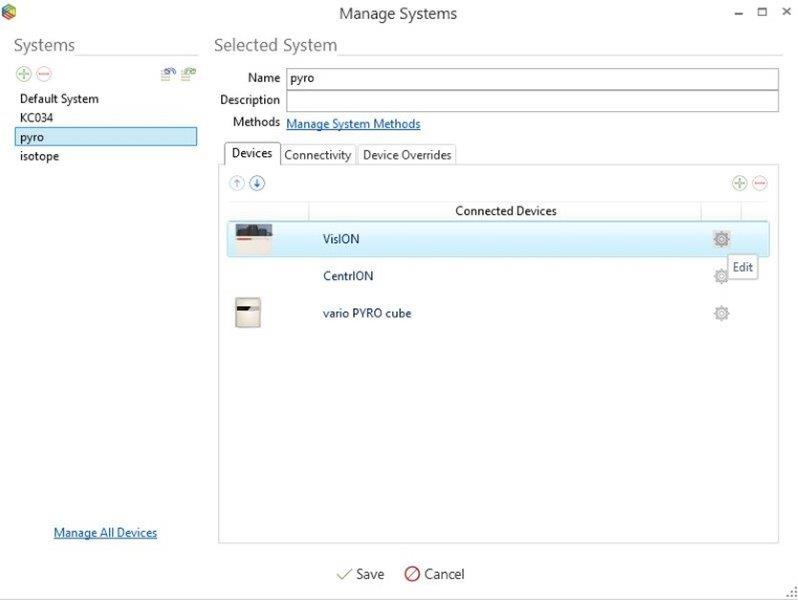
Task: Add a new system with the green plus
Action: pos(24,75)
